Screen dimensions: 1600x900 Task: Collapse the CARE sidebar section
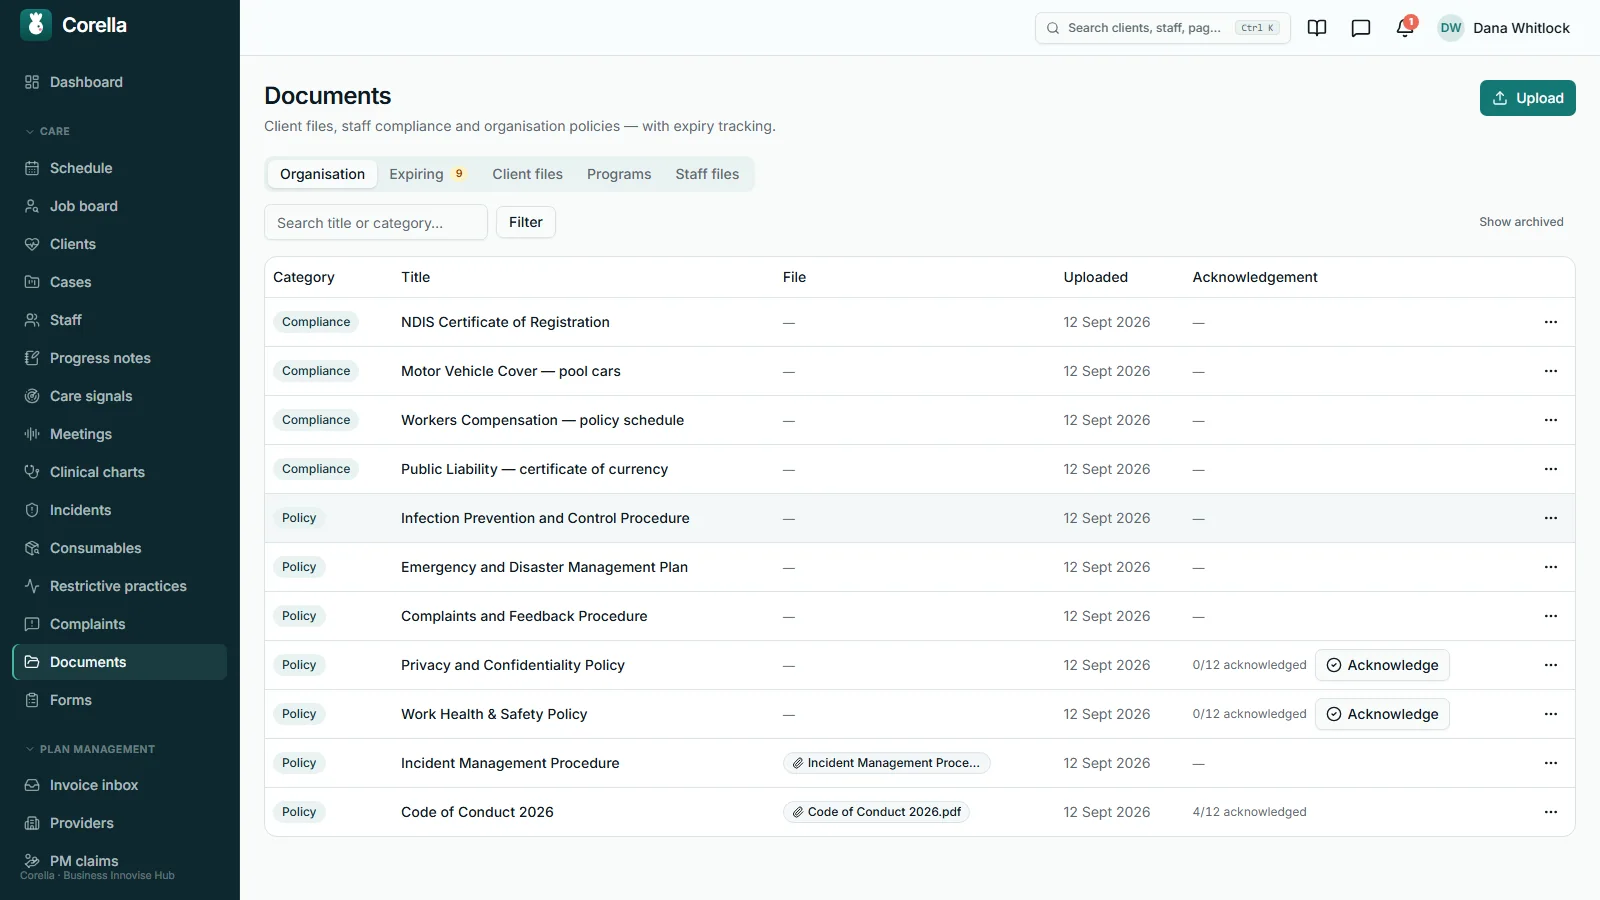48,131
